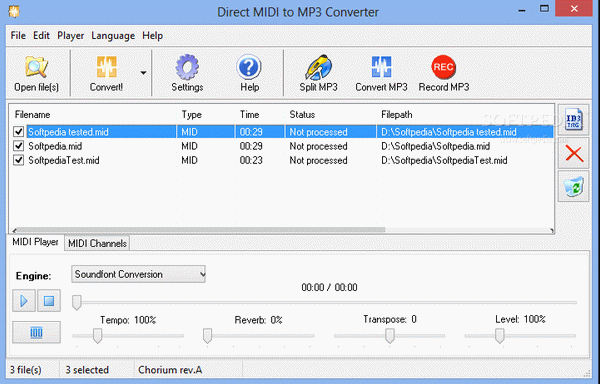Stop MIDI playback
Image resolution: width=600 pixels, height=384 pixels.
(49, 301)
